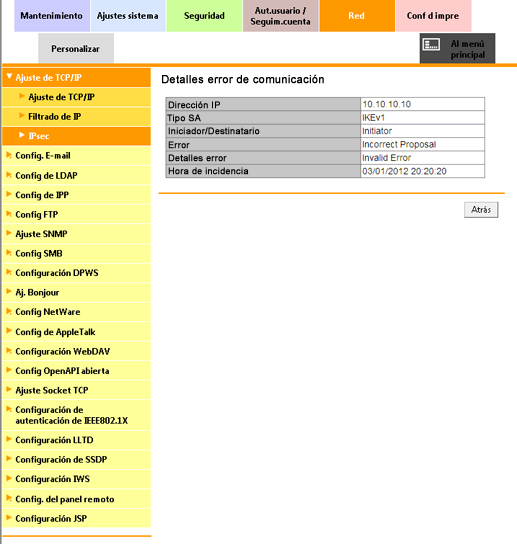Switch to Ajustes sistema tab
The width and height of the screenshot is (517, 544).
click(x=128, y=16)
